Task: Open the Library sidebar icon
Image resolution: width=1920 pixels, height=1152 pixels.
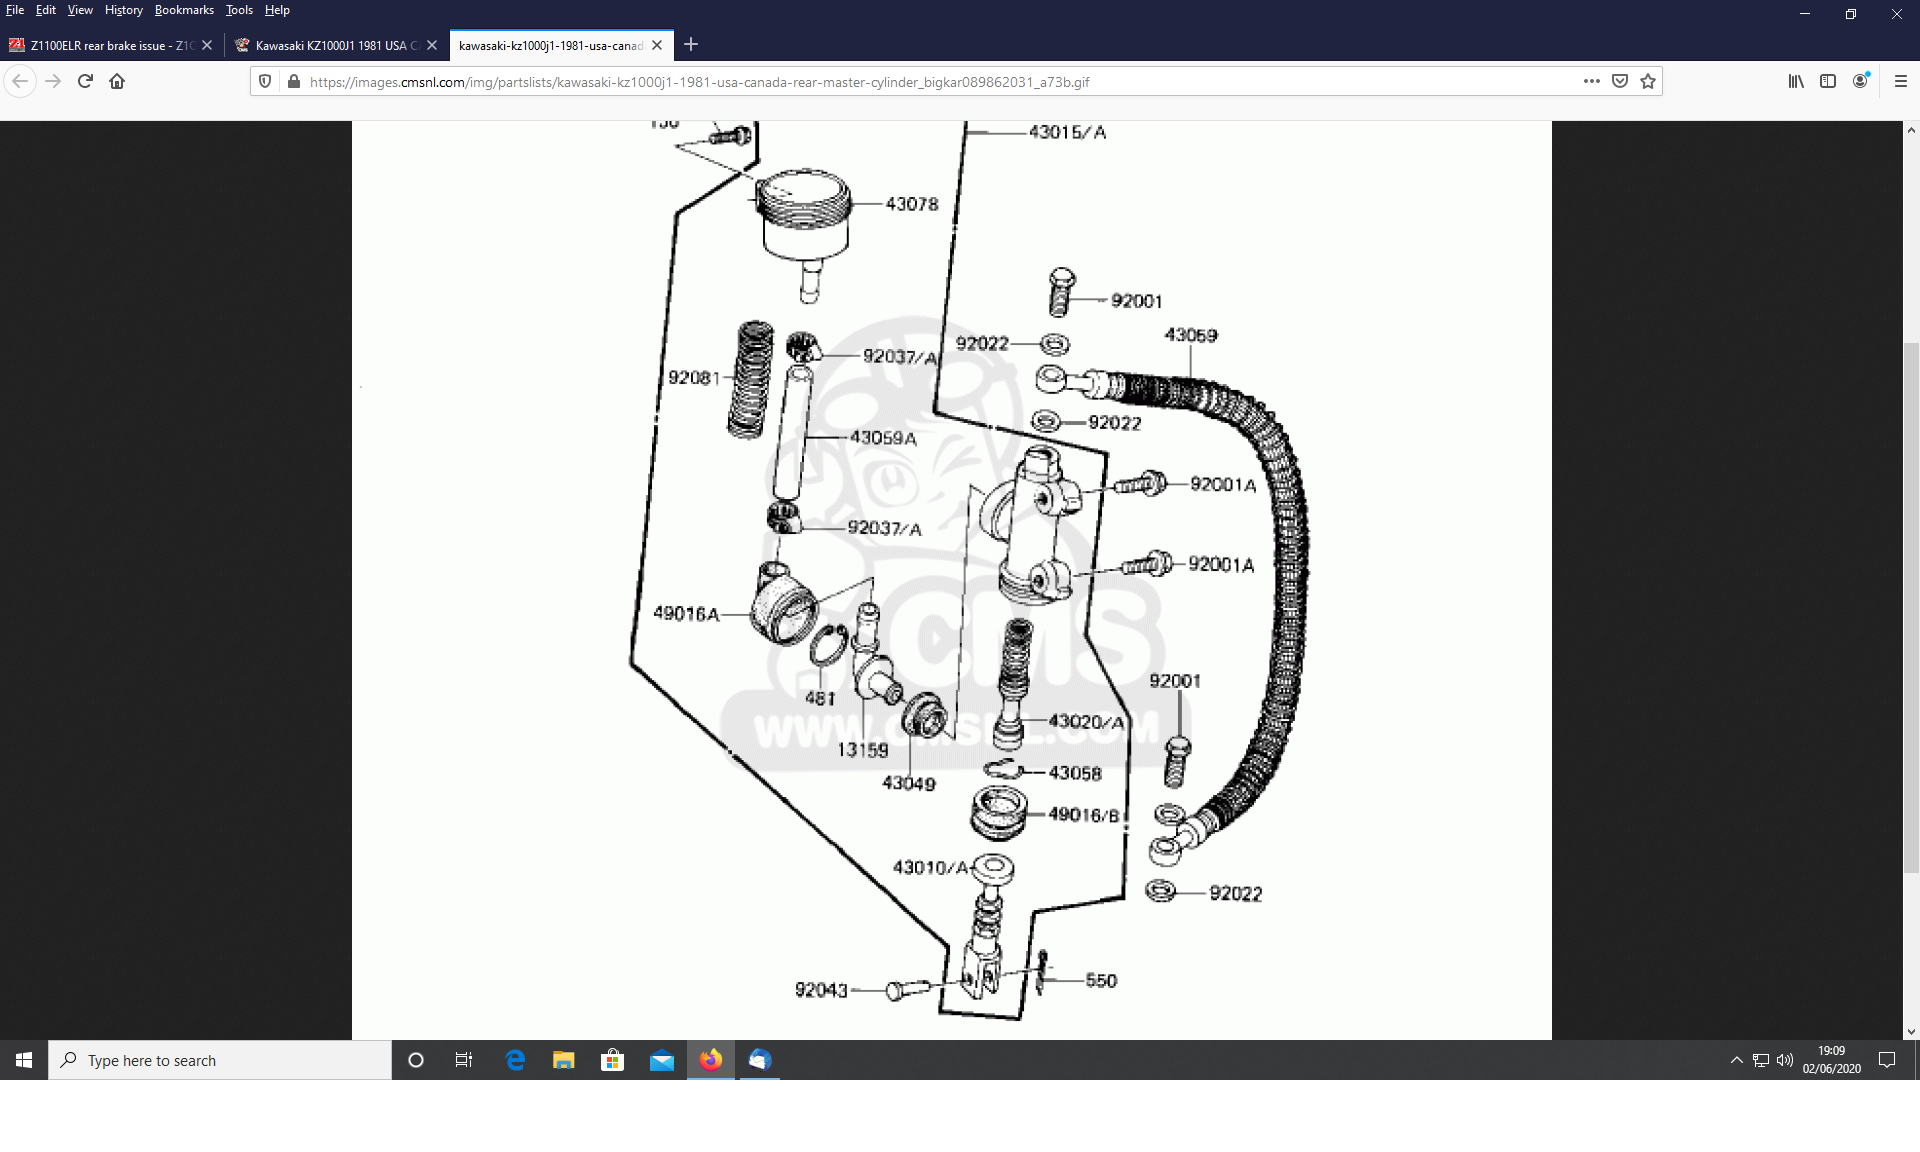Action: (x=1796, y=81)
